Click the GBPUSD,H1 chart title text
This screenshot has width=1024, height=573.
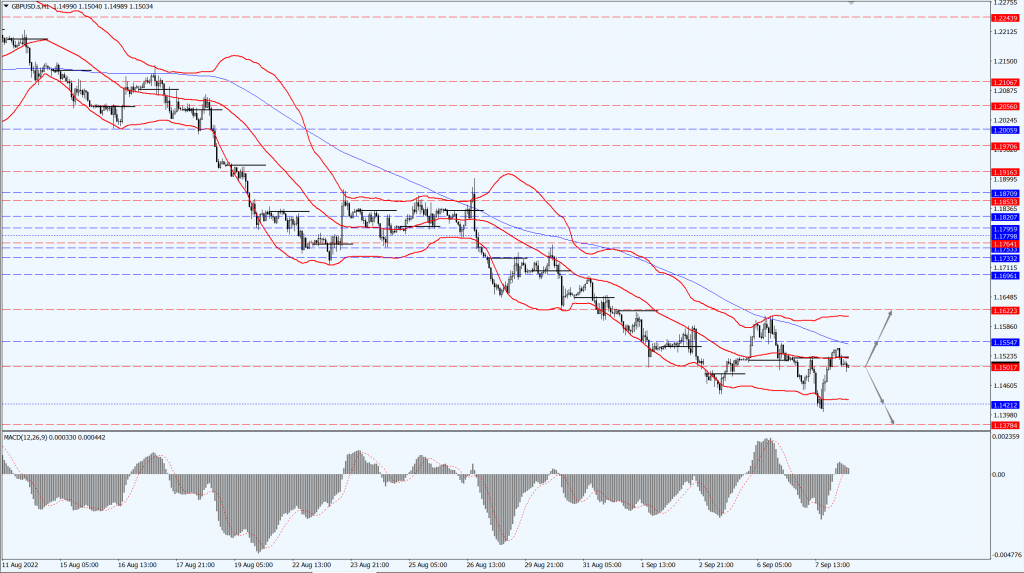32,6
